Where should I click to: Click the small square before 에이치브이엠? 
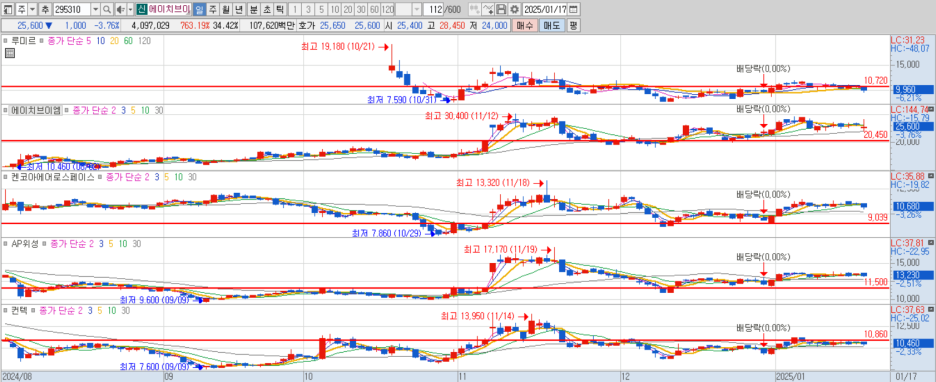pyautogui.click(x=5, y=110)
